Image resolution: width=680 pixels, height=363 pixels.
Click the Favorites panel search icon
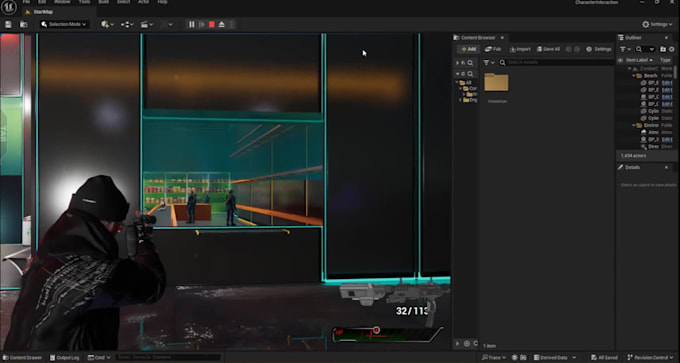pos(471,63)
